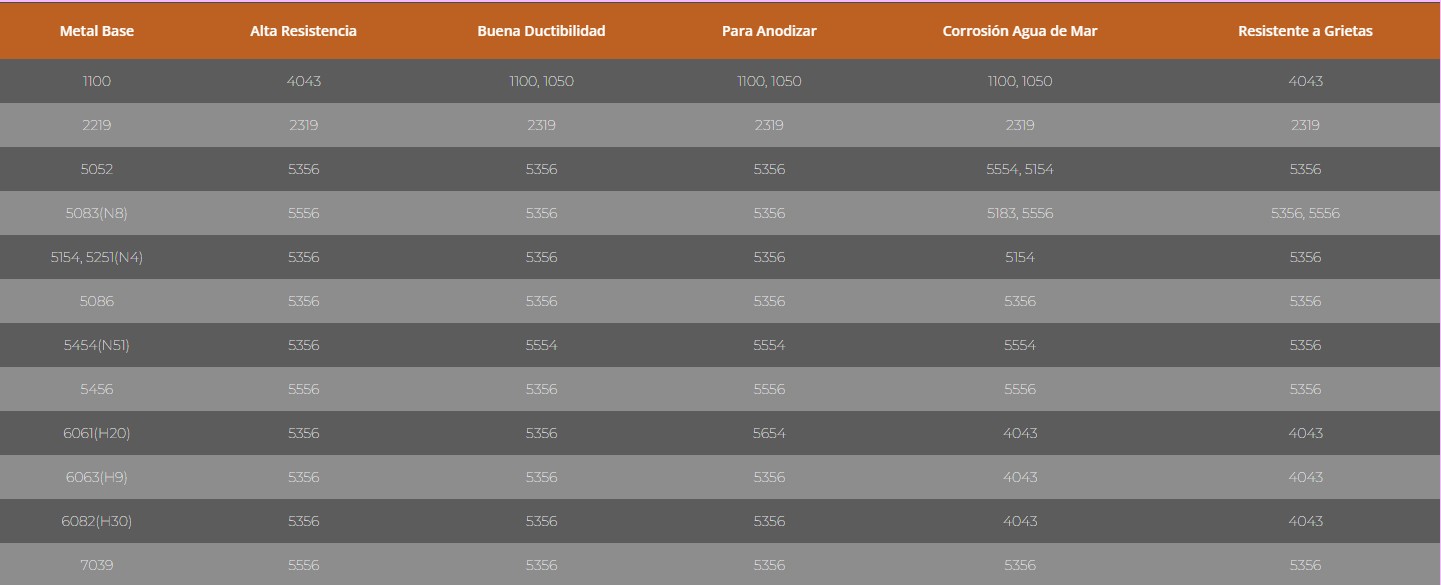Click the Buena Ductibilidad header
Screen dimensions: 1441x585
pyautogui.click(x=541, y=31)
